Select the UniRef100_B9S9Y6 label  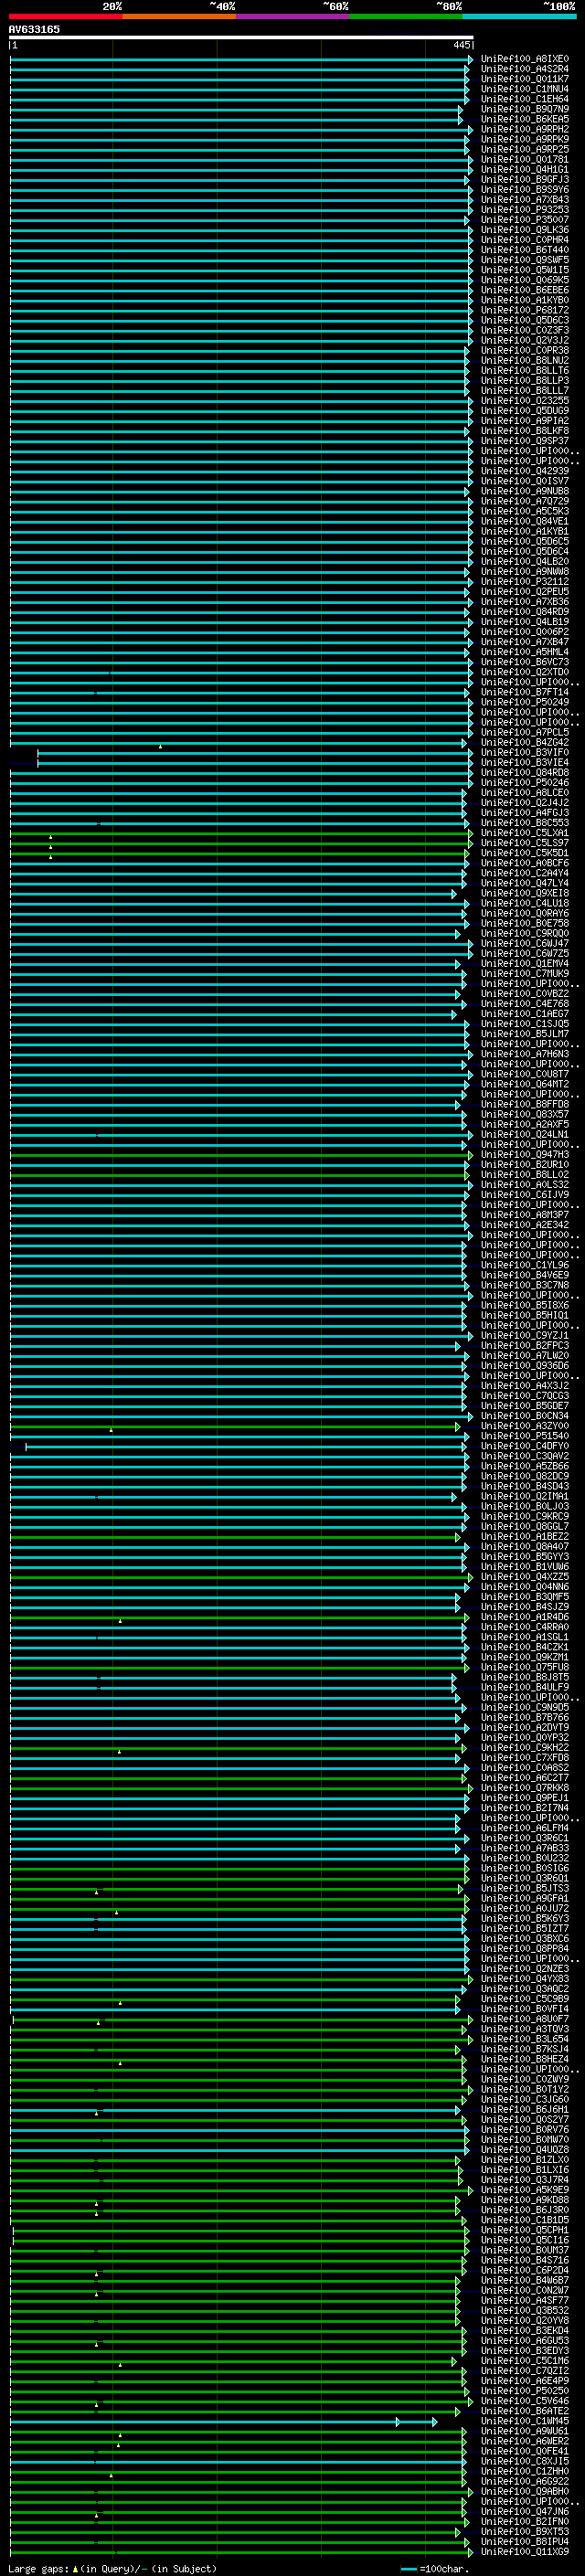click(x=524, y=189)
